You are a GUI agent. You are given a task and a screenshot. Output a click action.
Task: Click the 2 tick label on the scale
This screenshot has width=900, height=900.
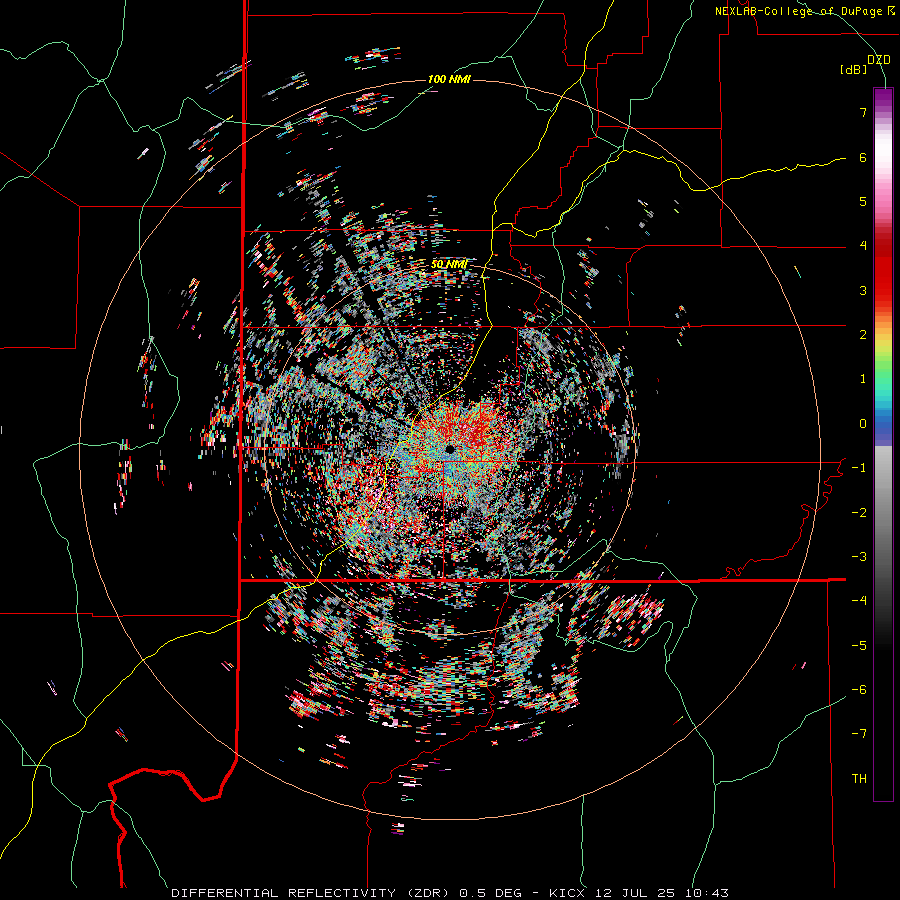[863, 335]
